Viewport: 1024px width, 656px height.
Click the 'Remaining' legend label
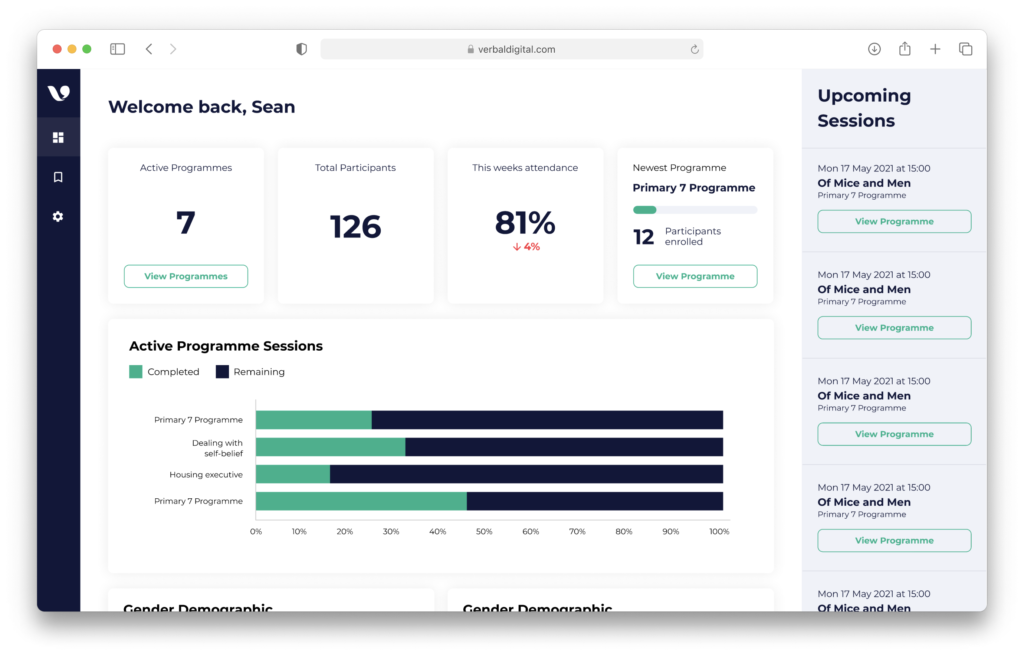[x=259, y=372]
